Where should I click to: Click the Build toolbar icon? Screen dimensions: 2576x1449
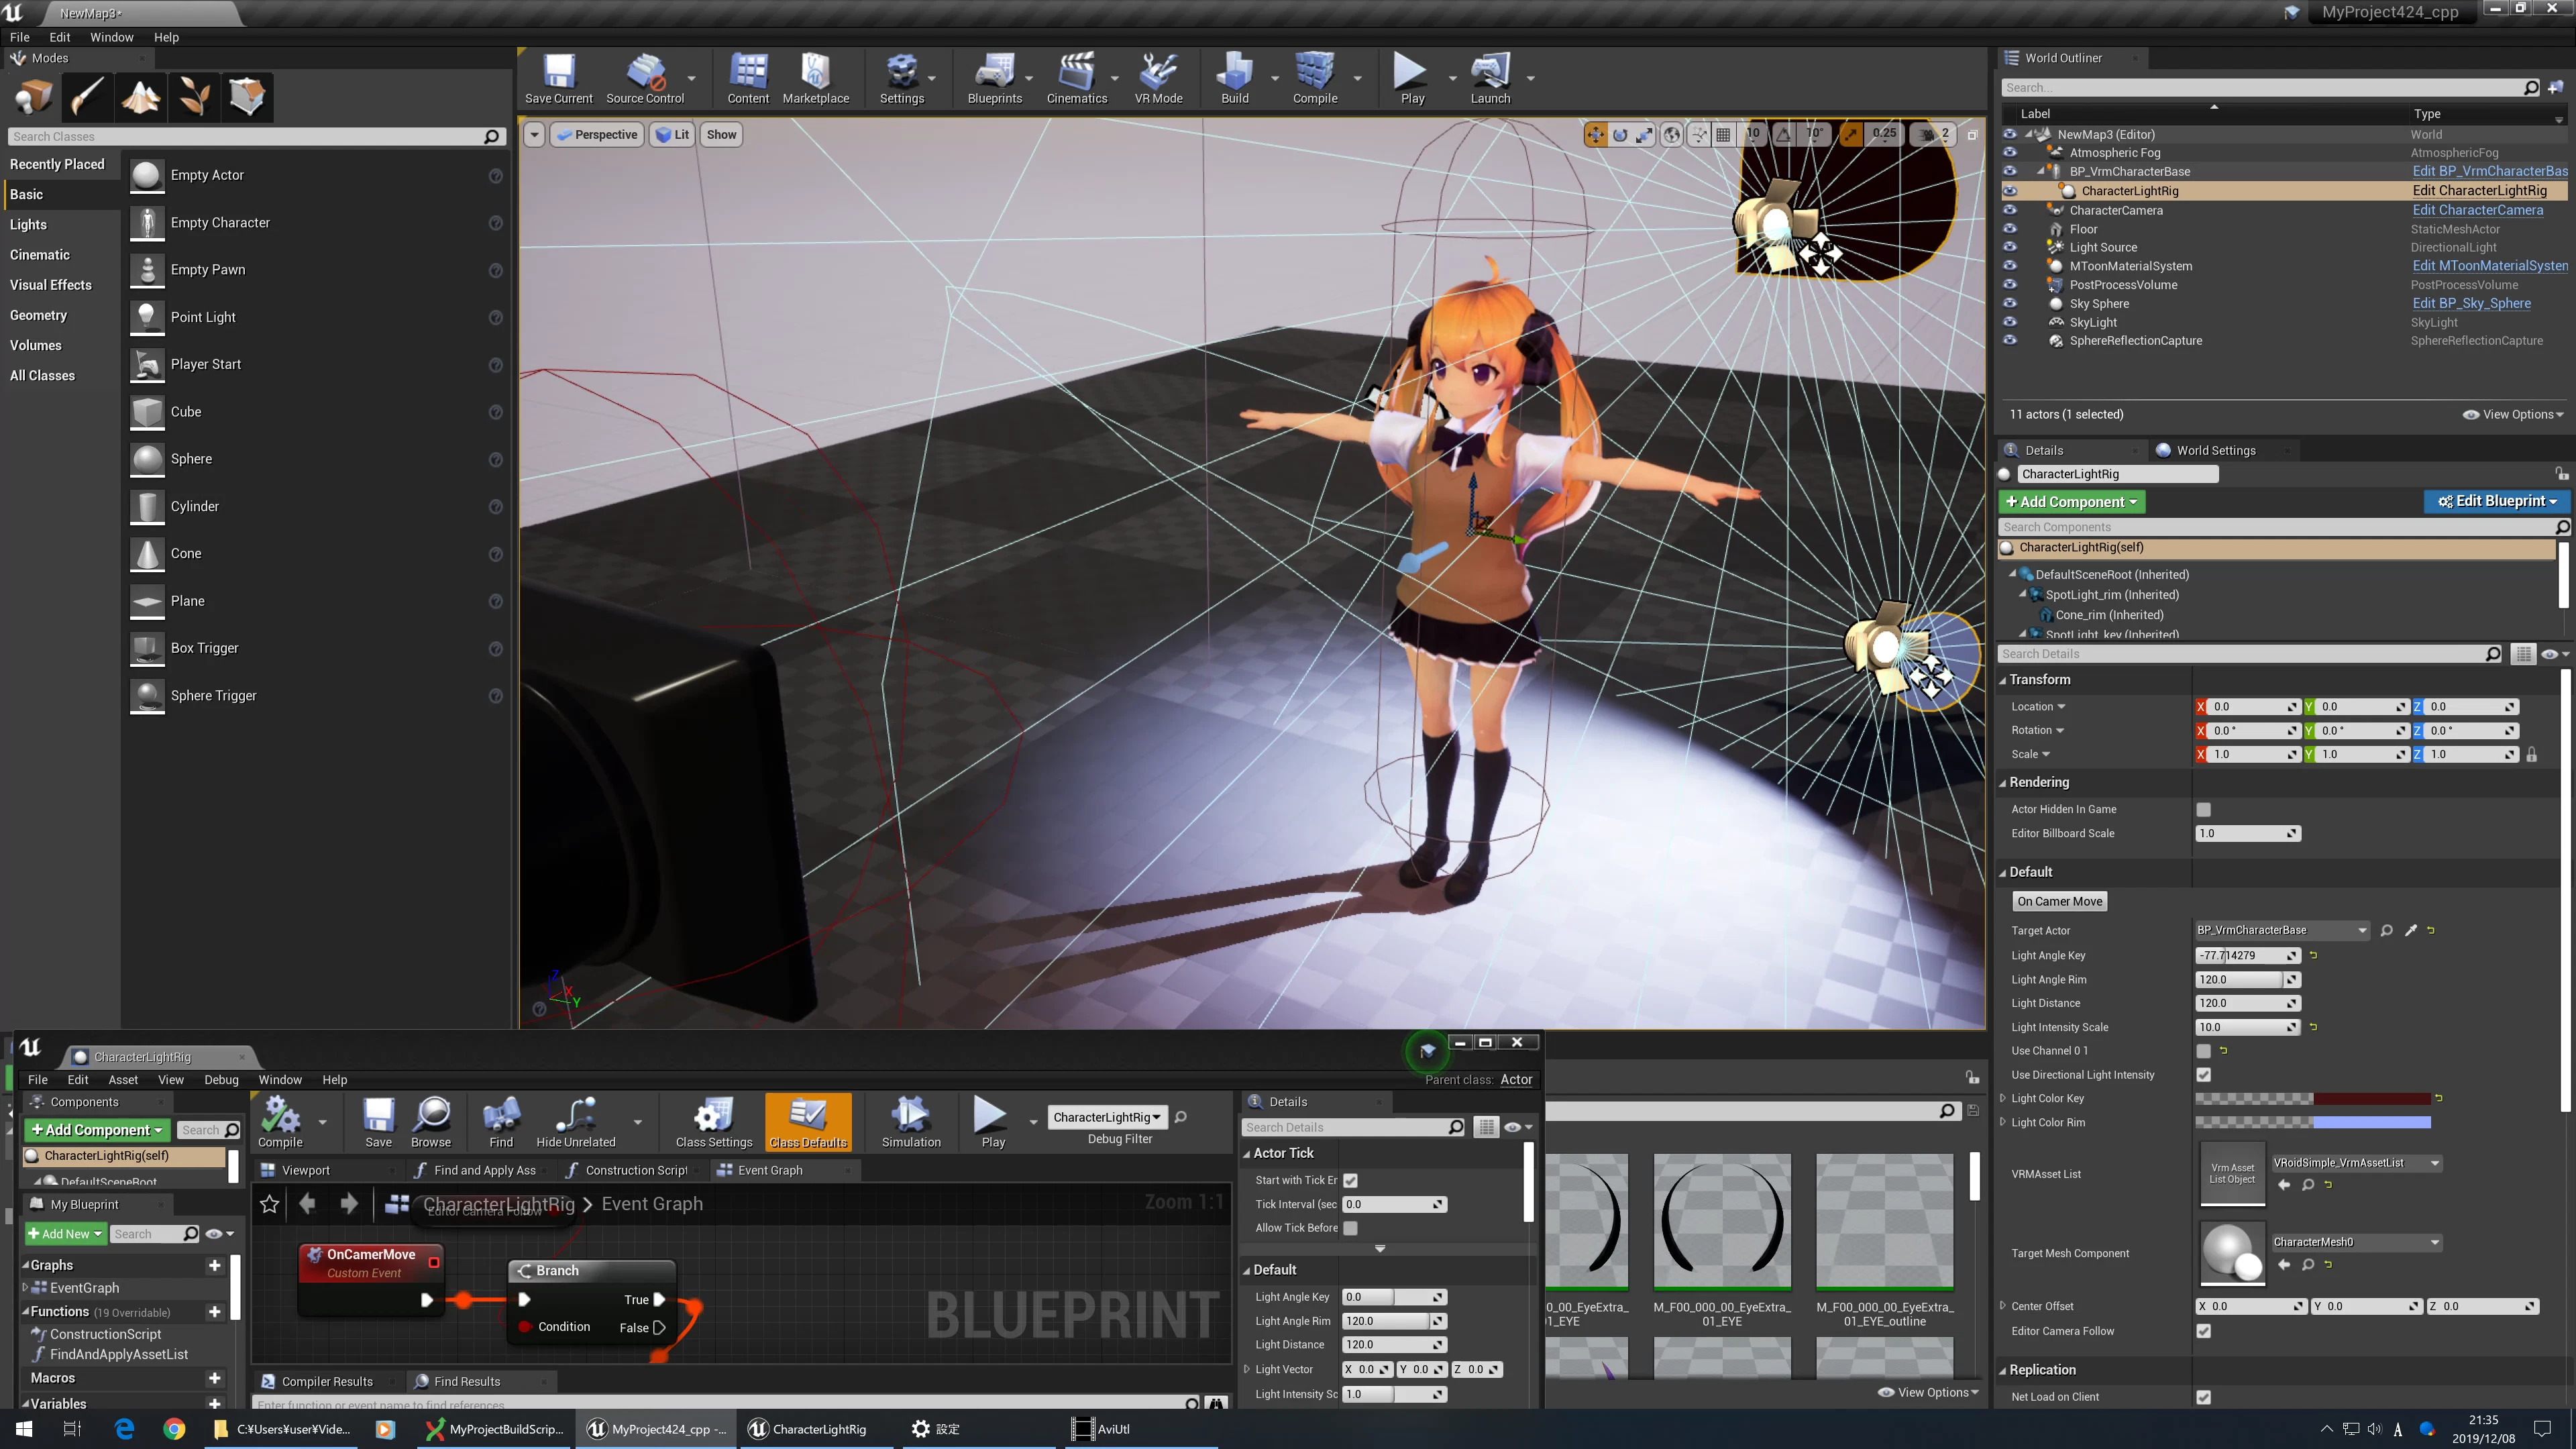pyautogui.click(x=1235, y=78)
